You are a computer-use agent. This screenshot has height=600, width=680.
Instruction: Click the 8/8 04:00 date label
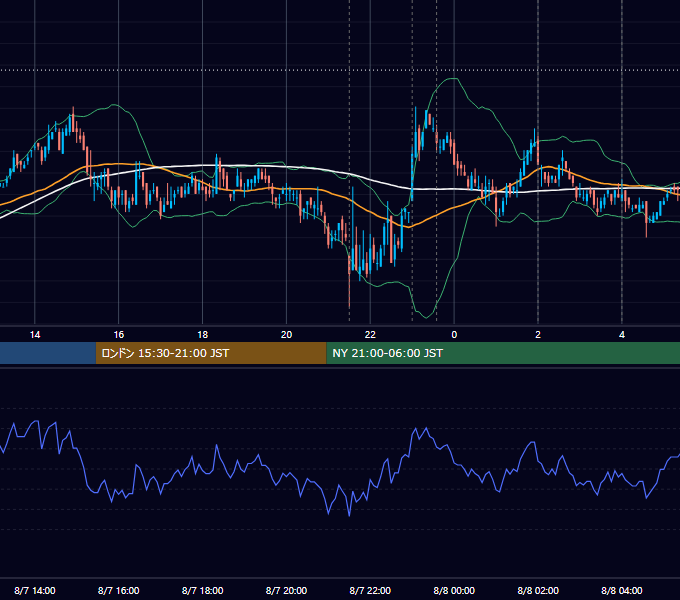(622, 590)
